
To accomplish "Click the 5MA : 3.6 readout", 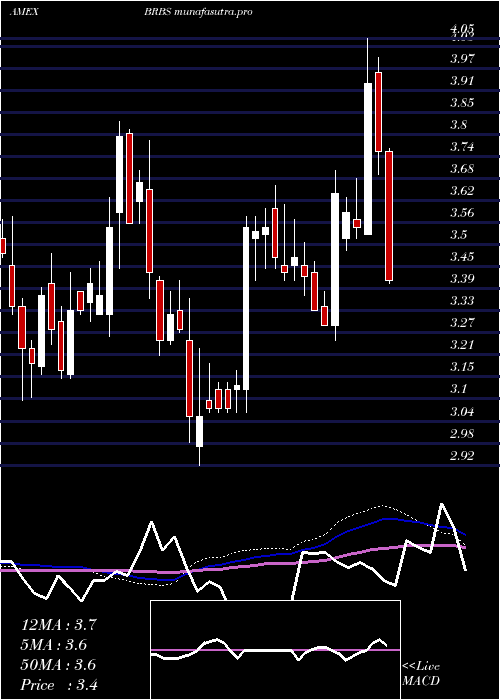I will tap(54, 645).
